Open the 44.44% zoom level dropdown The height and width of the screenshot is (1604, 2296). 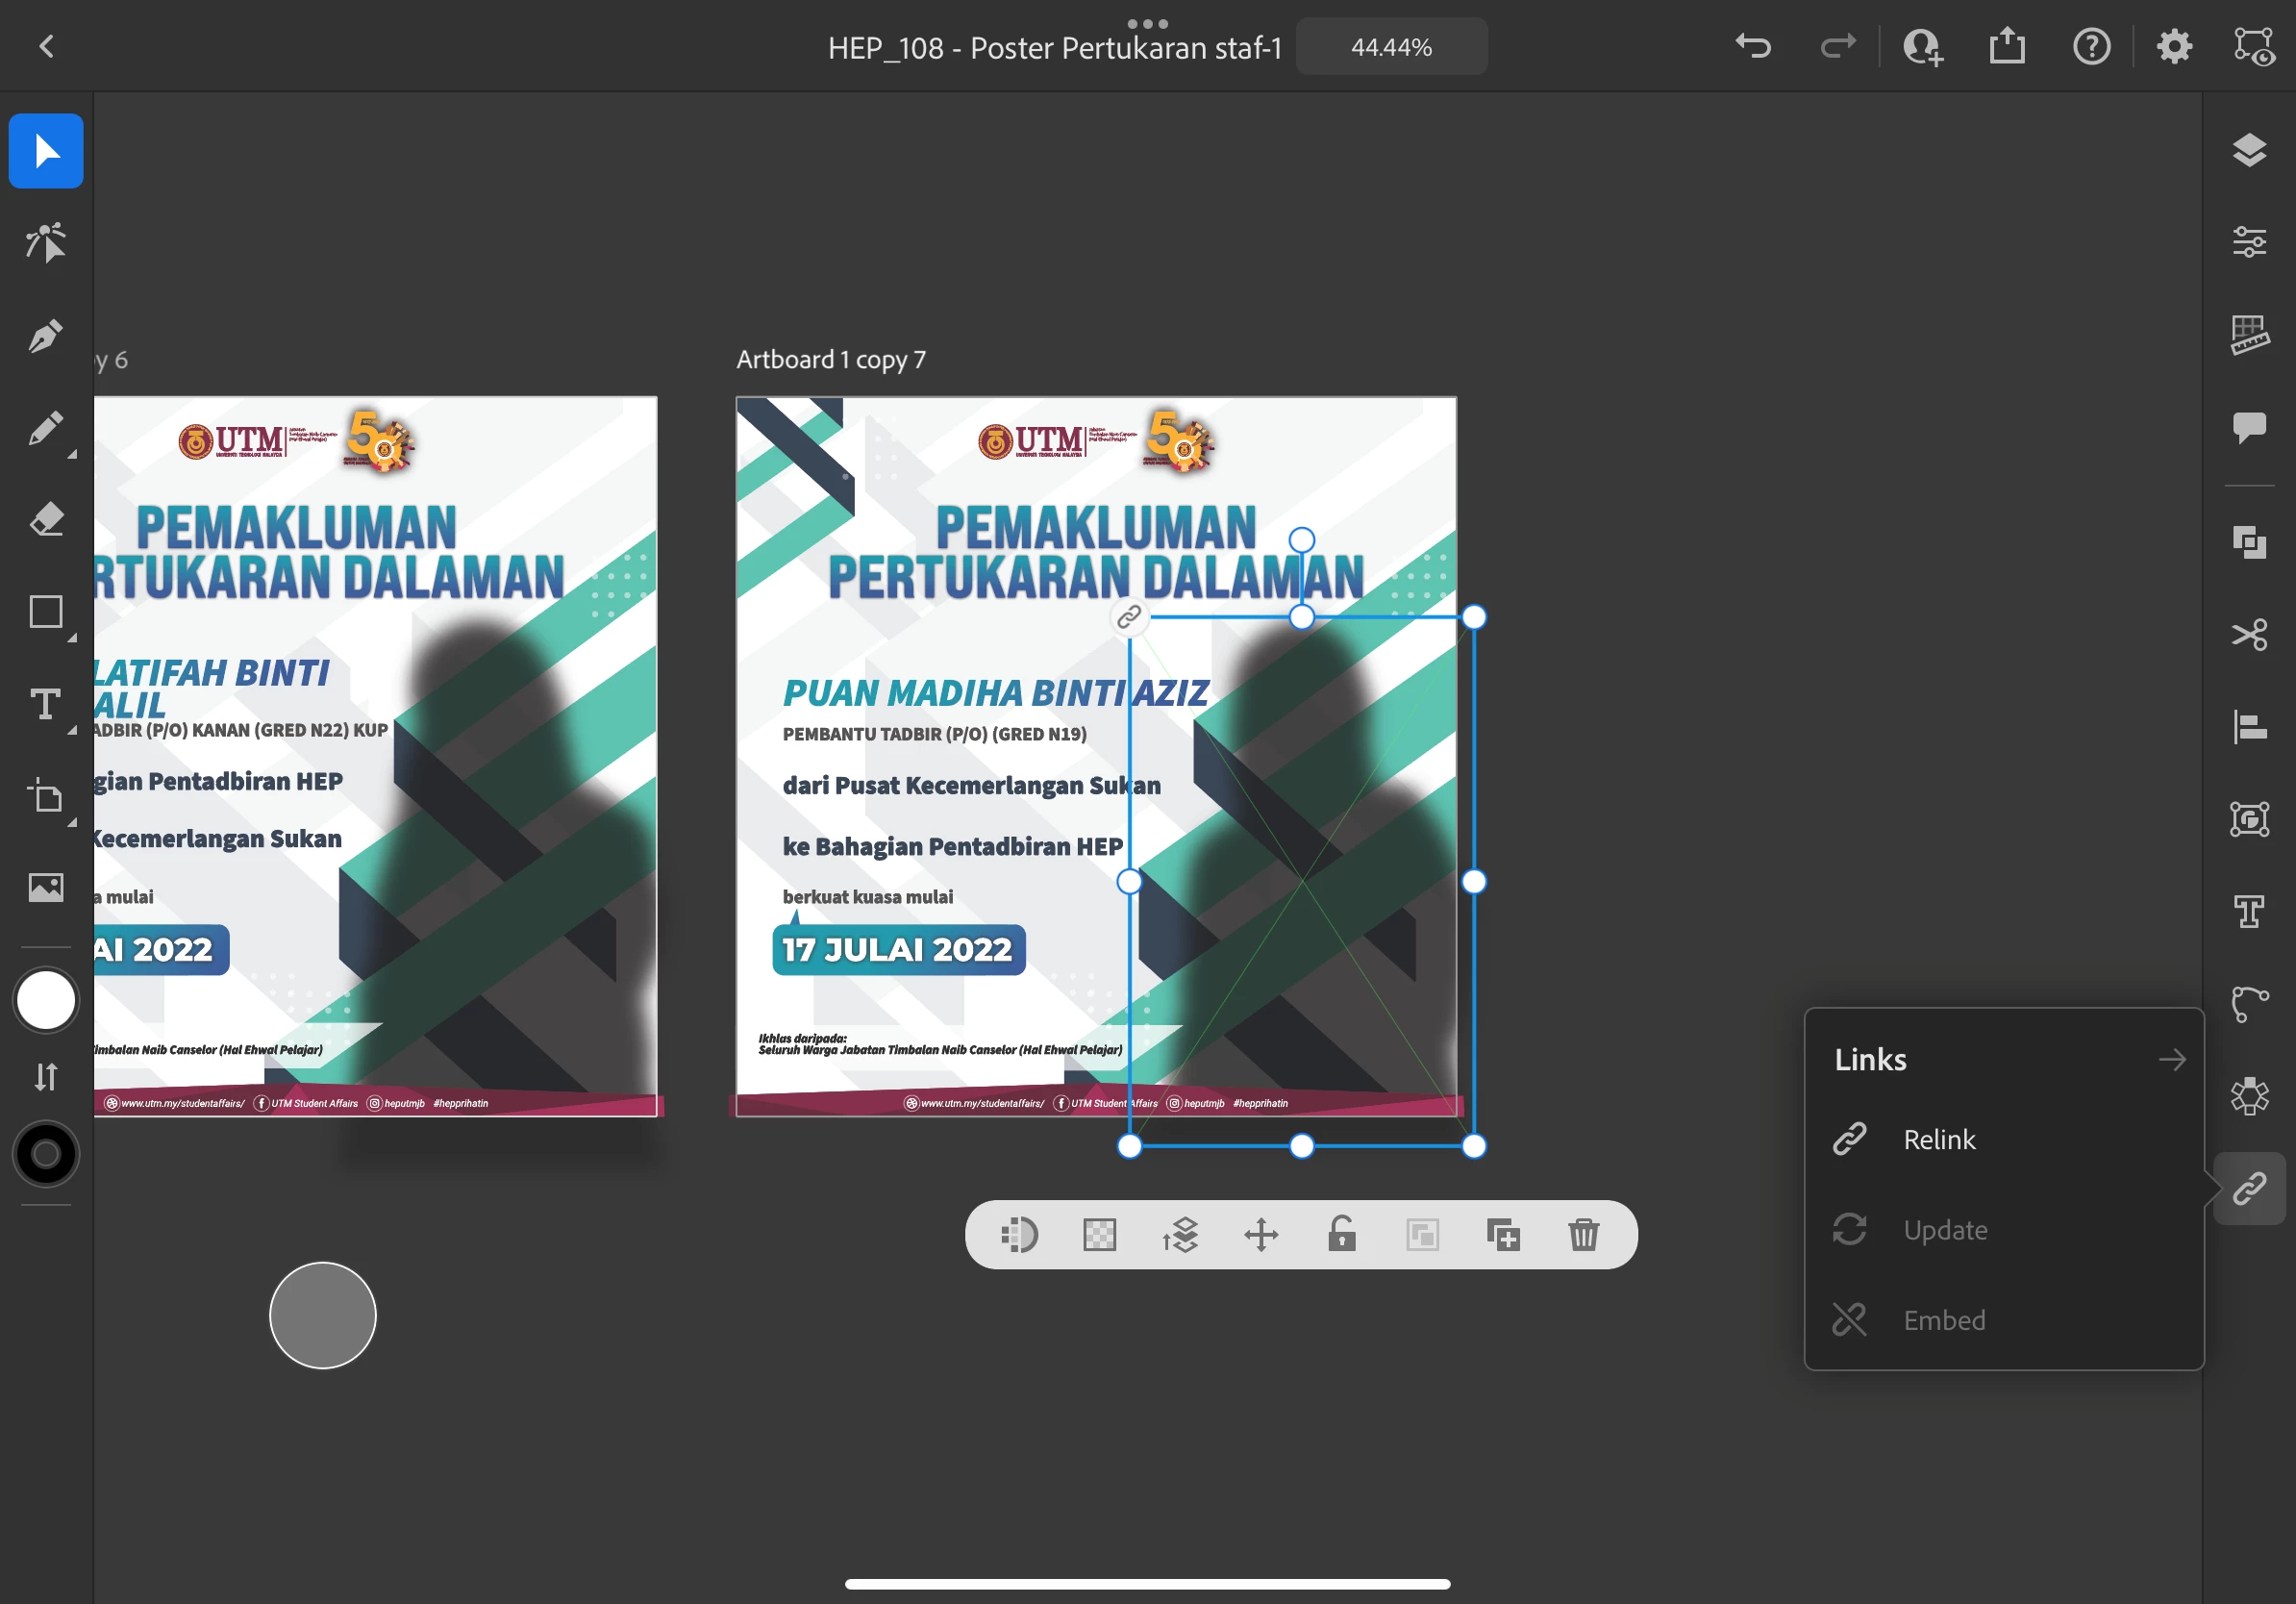[x=1391, y=47]
